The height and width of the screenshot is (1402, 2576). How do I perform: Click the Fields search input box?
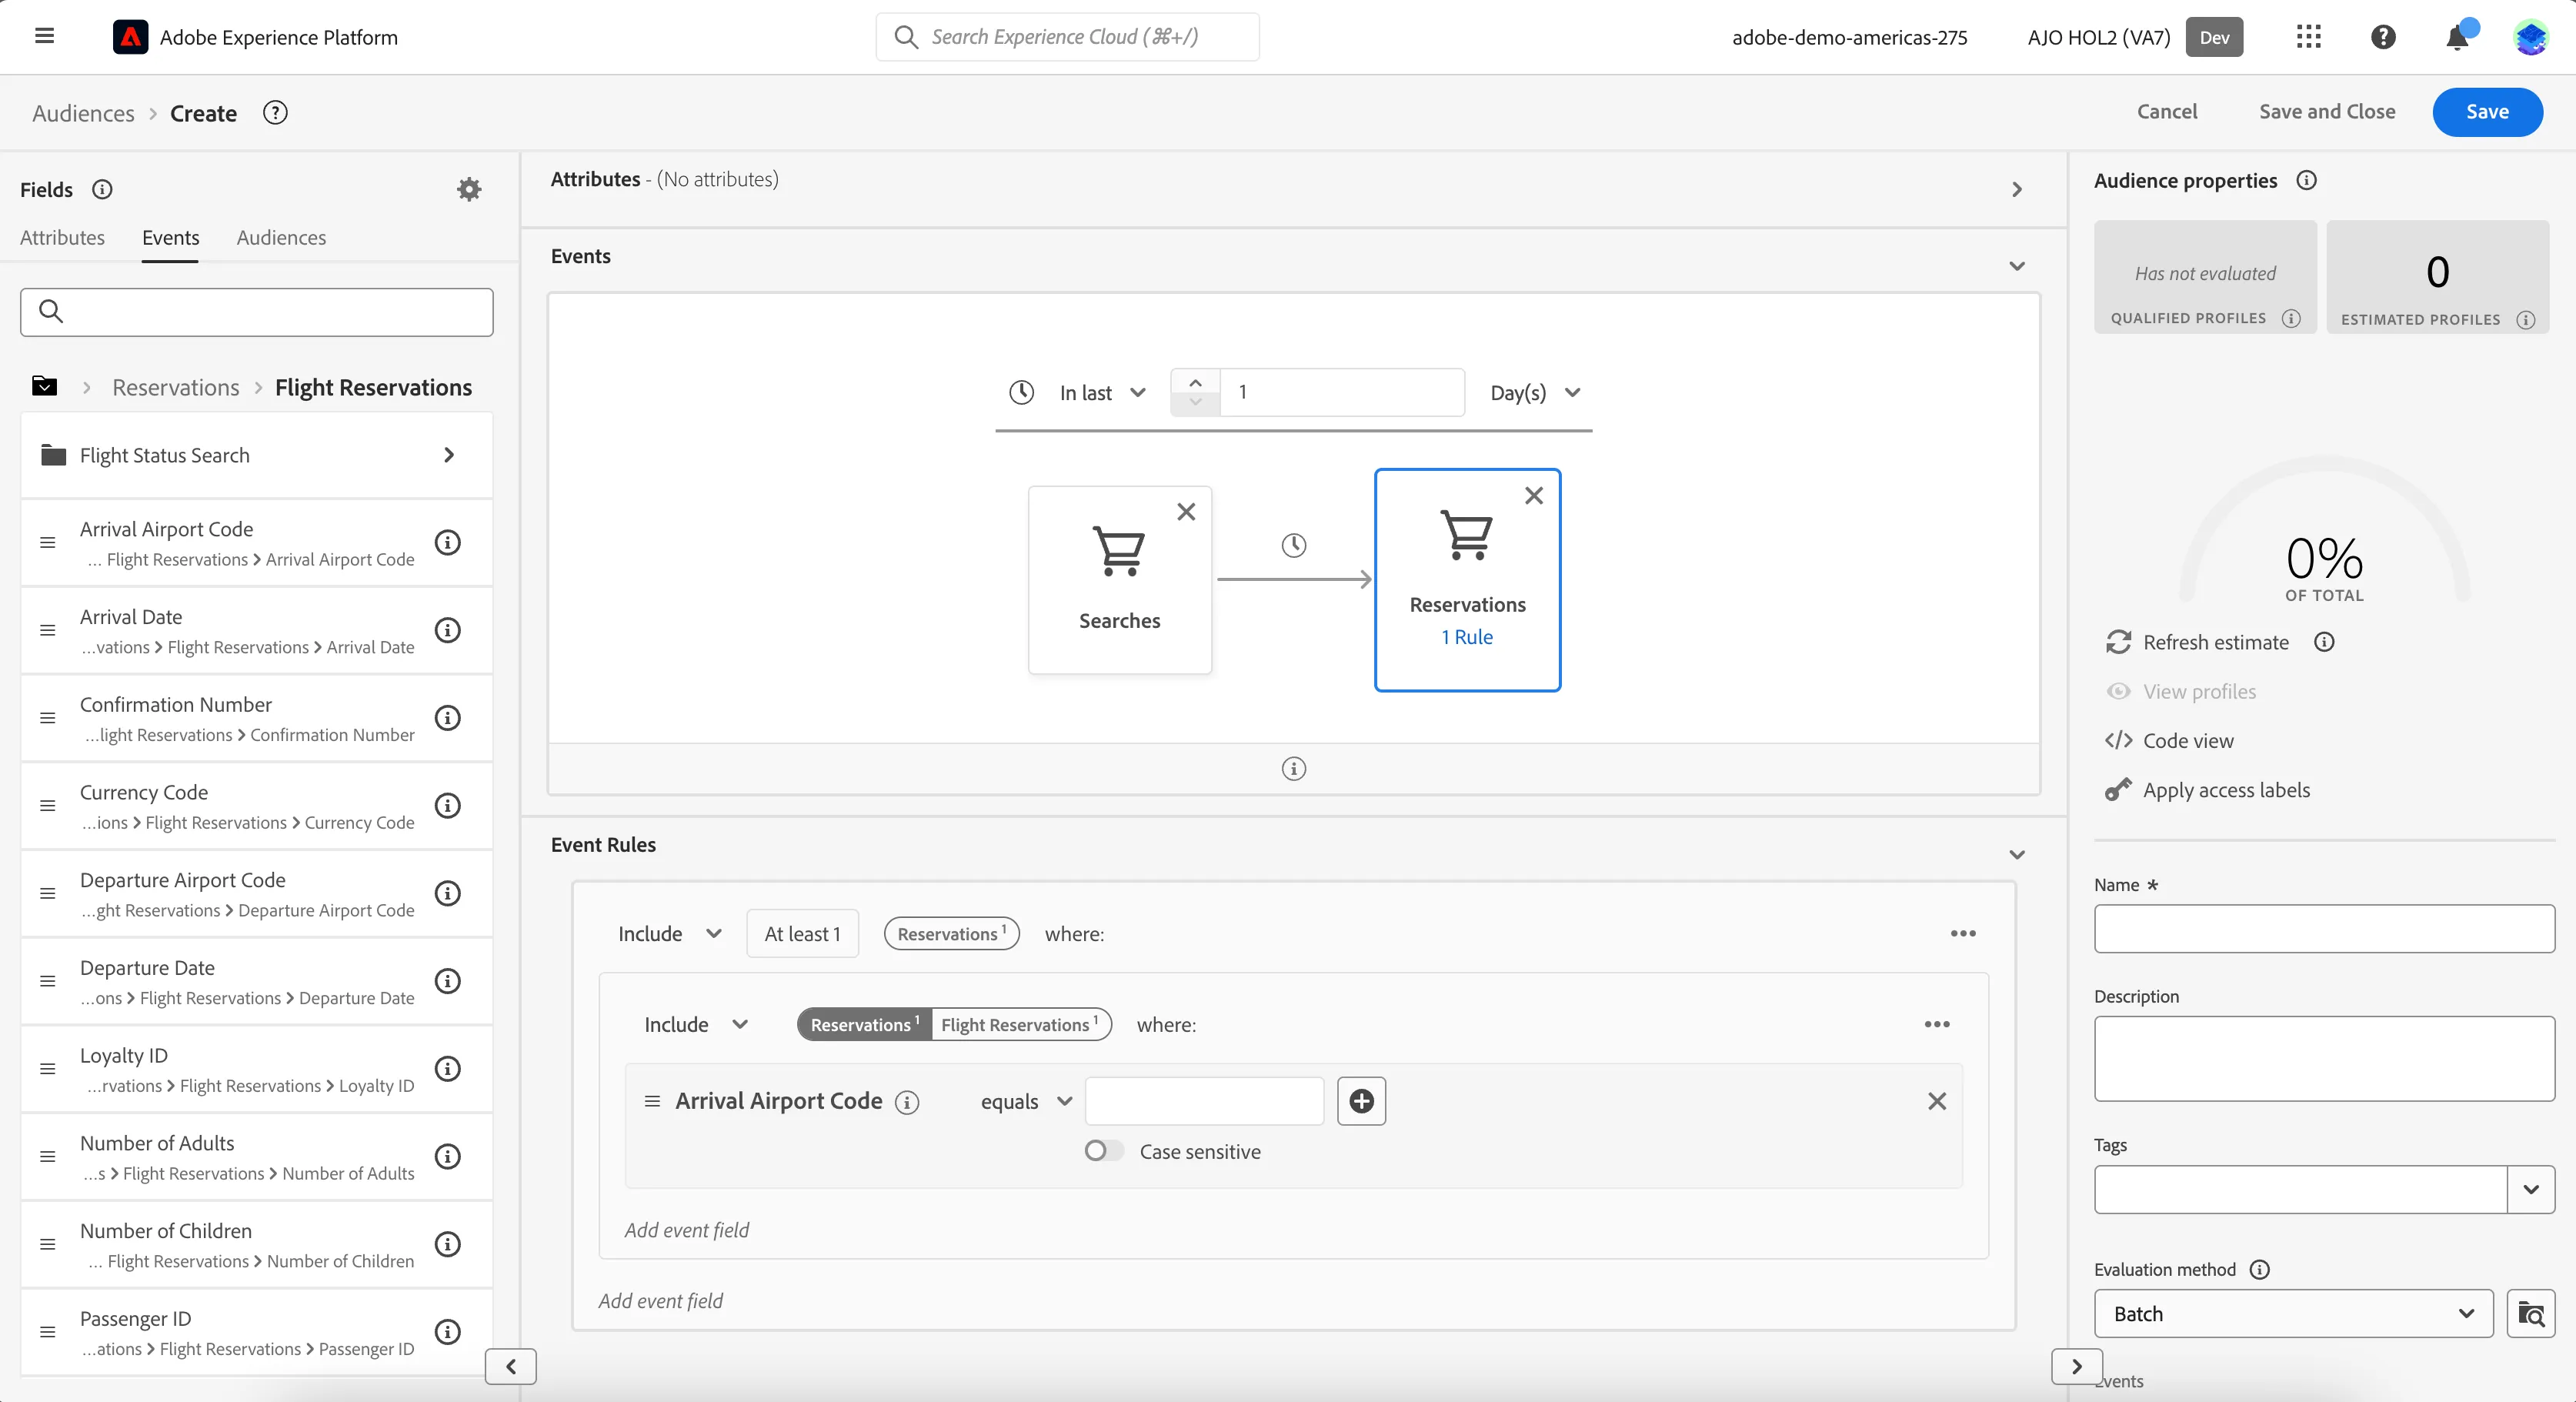point(256,312)
